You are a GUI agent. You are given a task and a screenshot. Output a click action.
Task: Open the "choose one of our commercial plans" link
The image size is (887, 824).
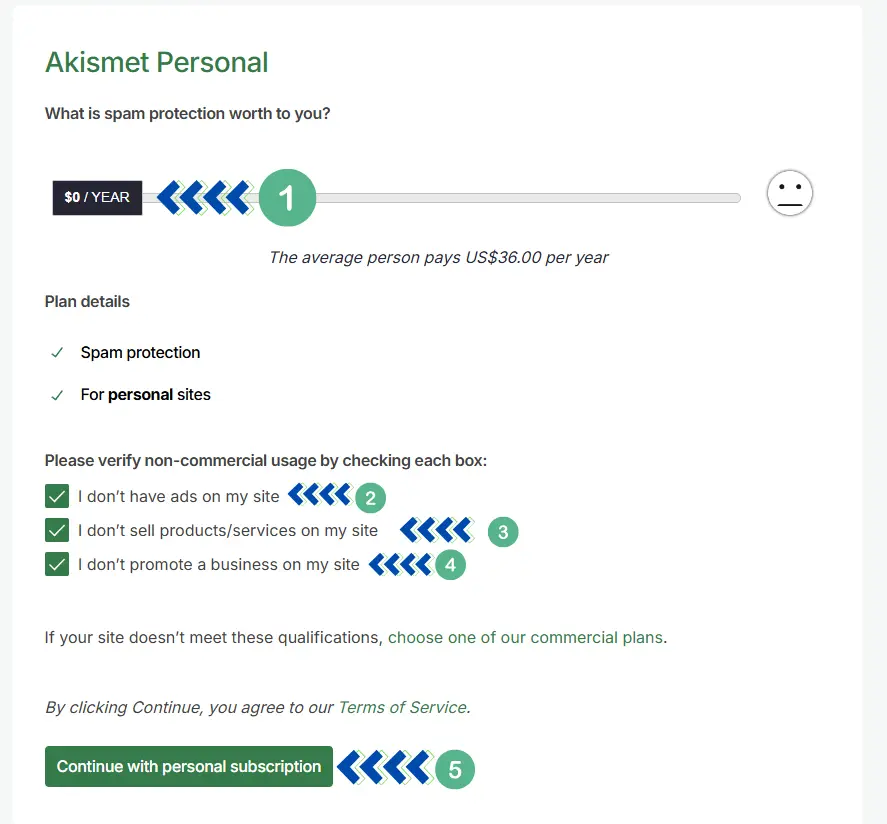click(525, 637)
